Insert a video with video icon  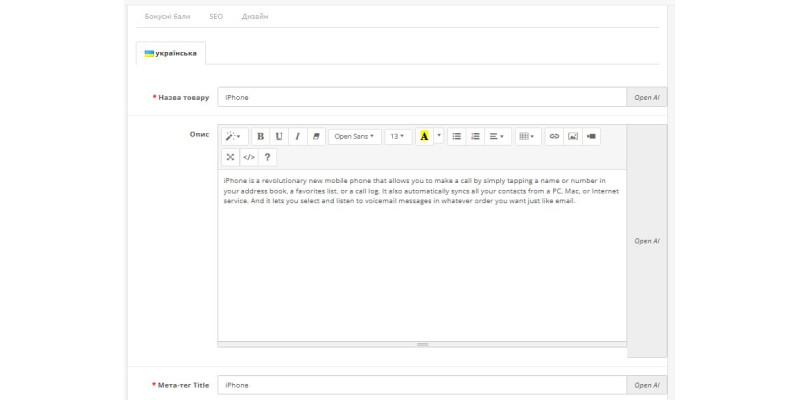coord(591,136)
